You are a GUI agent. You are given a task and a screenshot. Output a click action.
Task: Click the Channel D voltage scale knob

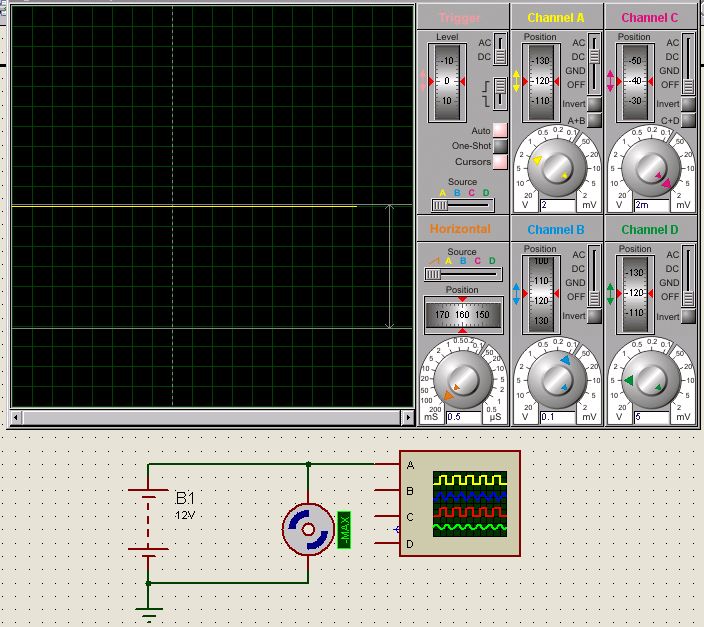(x=650, y=378)
